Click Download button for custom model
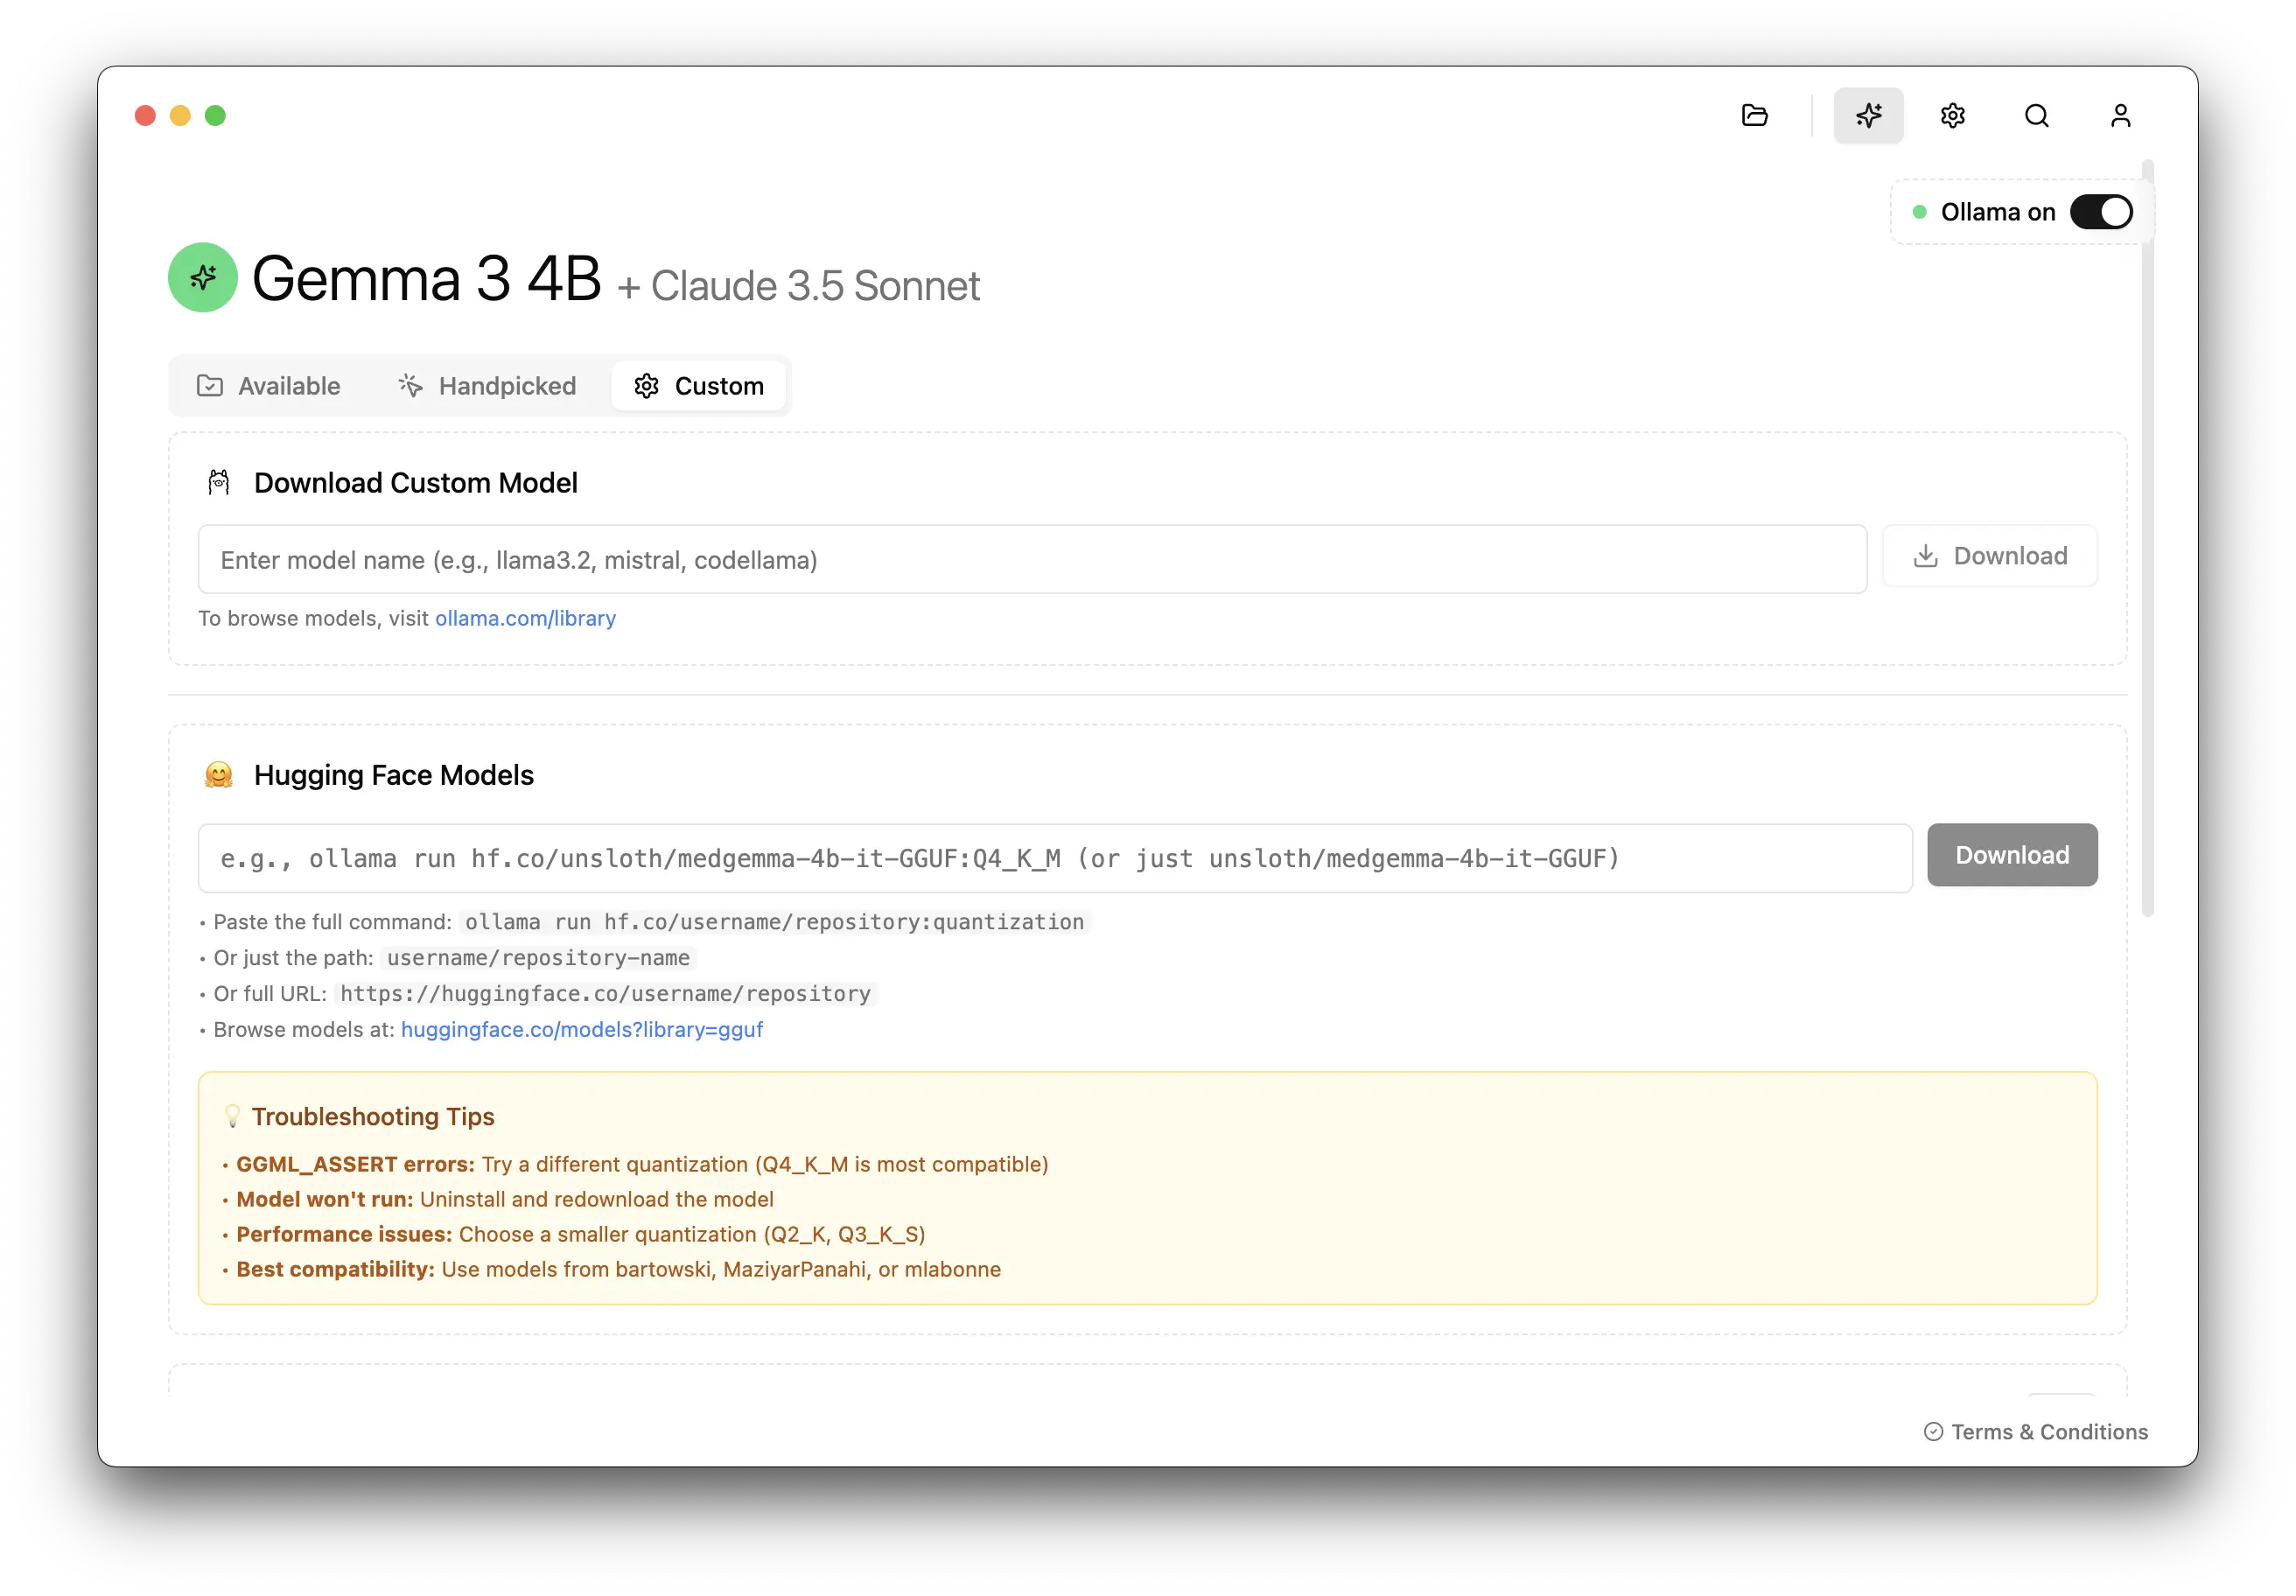2296x1596 pixels. coord(1989,556)
